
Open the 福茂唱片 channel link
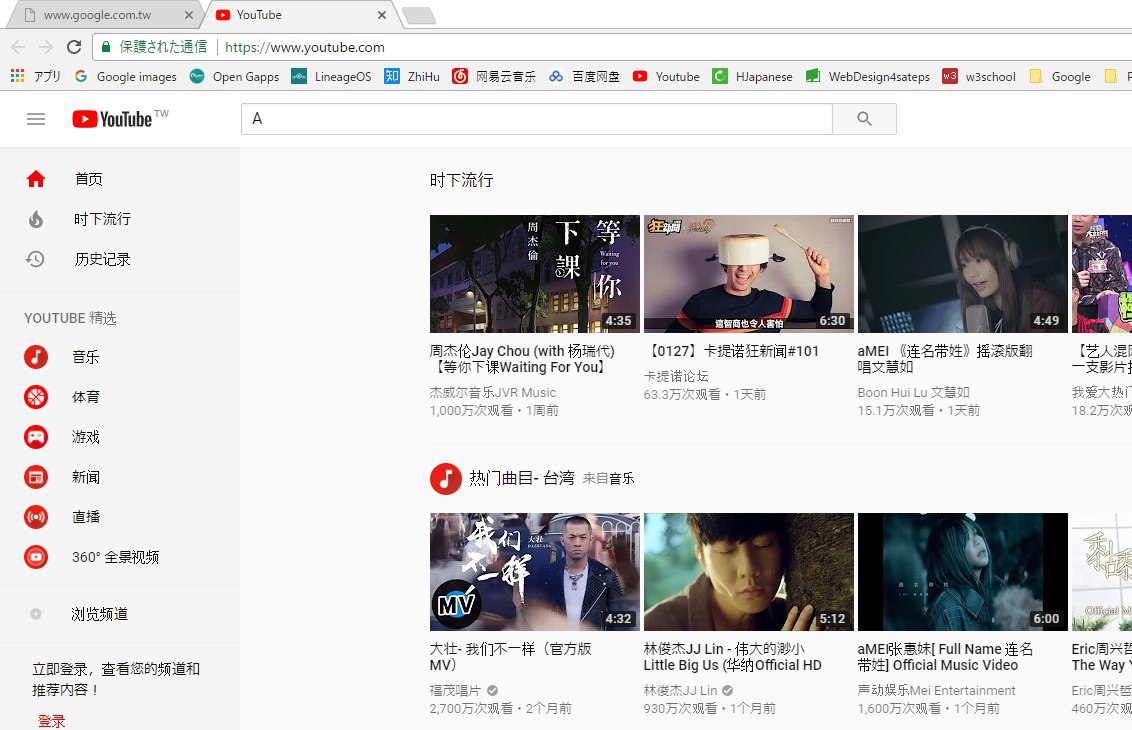tap(455, 690)
